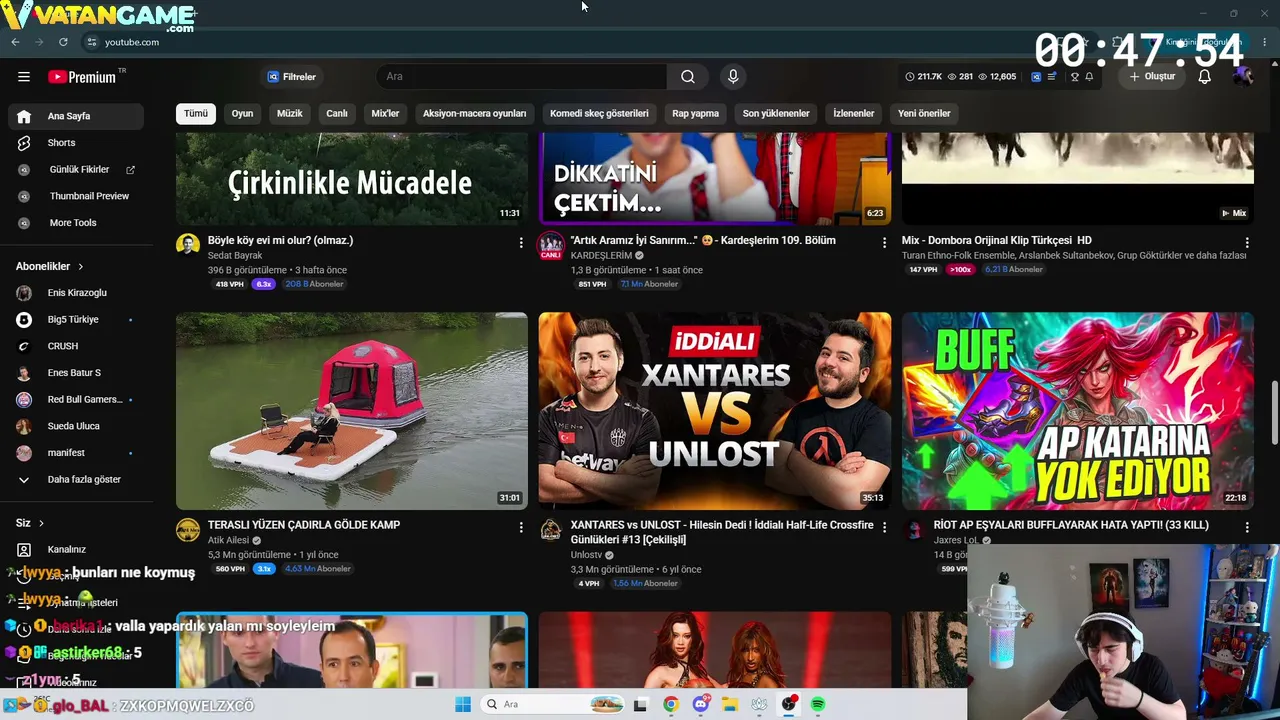Open options menu for Kardeşlerim 109. Bölüm video
The height and width of the screenshot is (720, 1280).
[884, 243]
